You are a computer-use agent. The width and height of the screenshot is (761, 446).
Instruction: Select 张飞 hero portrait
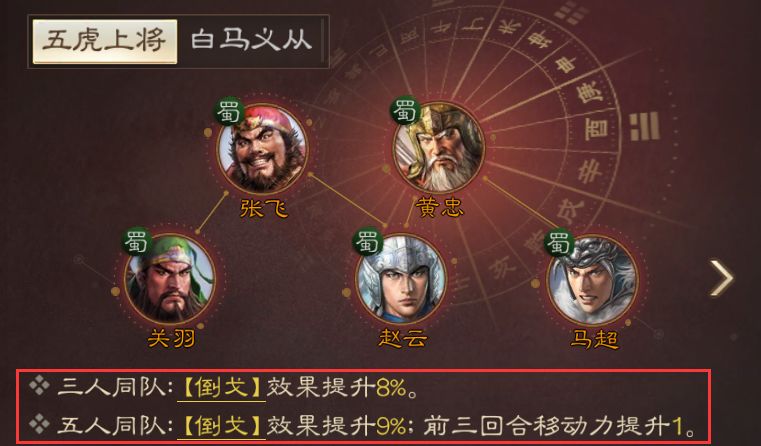pos(262,148)
